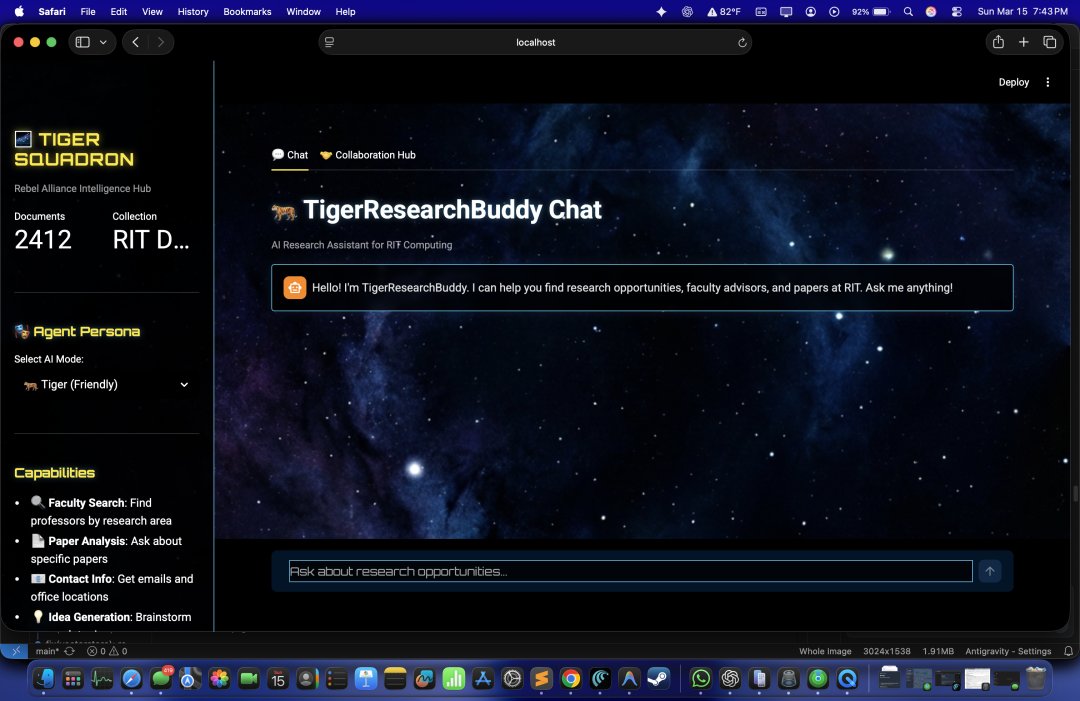Click the TigerResearchBuddy Chat heading

[x=453, y=209]
